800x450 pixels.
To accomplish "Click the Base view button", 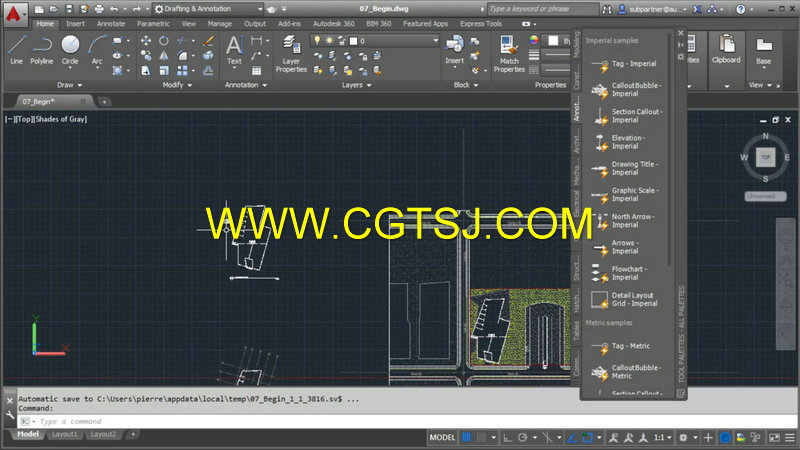I will (763, 51).
